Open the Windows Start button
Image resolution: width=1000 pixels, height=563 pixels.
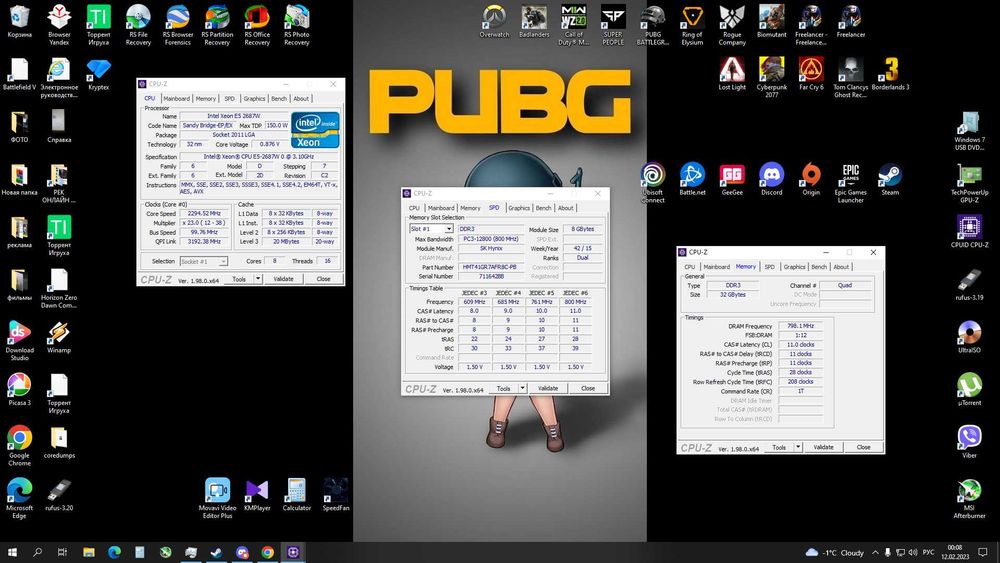[x=11, y=552]
